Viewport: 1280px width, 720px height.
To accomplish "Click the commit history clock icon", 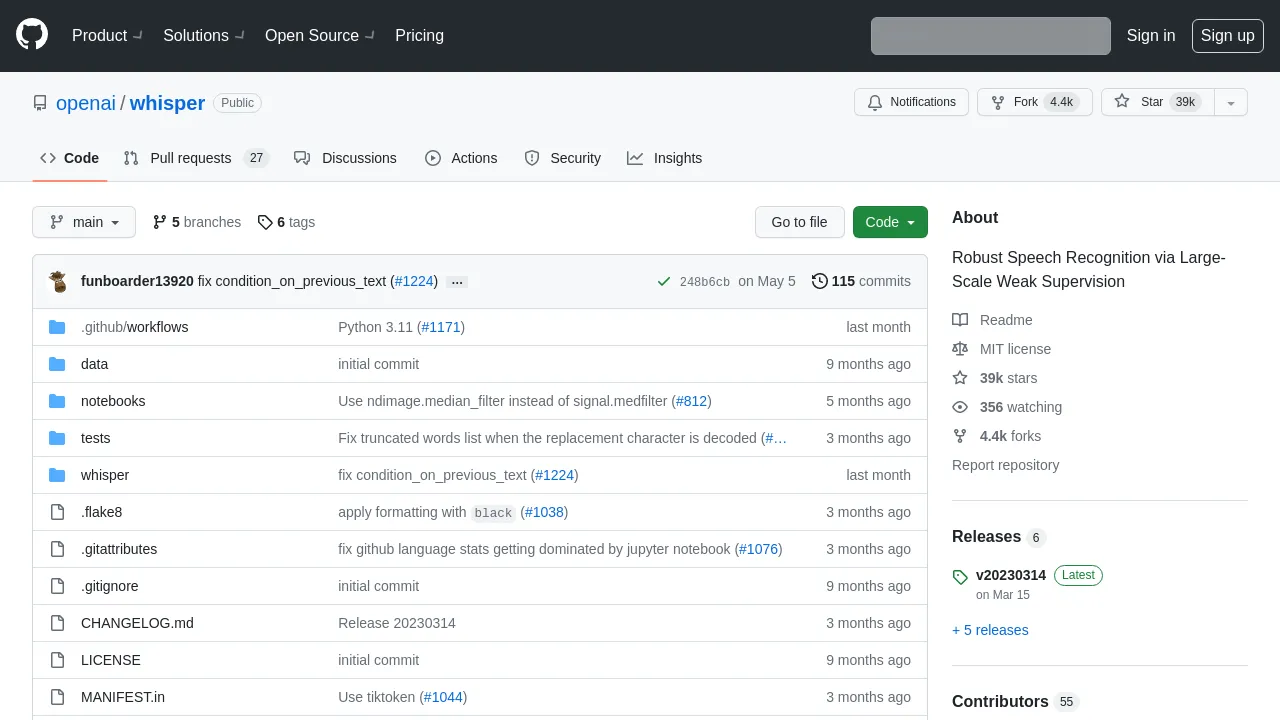I will [x=820, y=281].
